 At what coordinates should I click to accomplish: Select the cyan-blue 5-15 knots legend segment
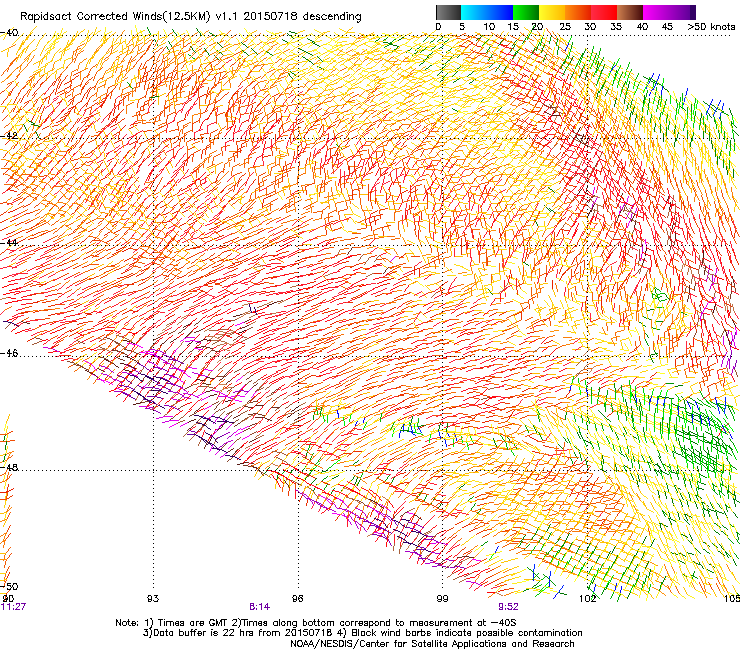tap(487, 12)
